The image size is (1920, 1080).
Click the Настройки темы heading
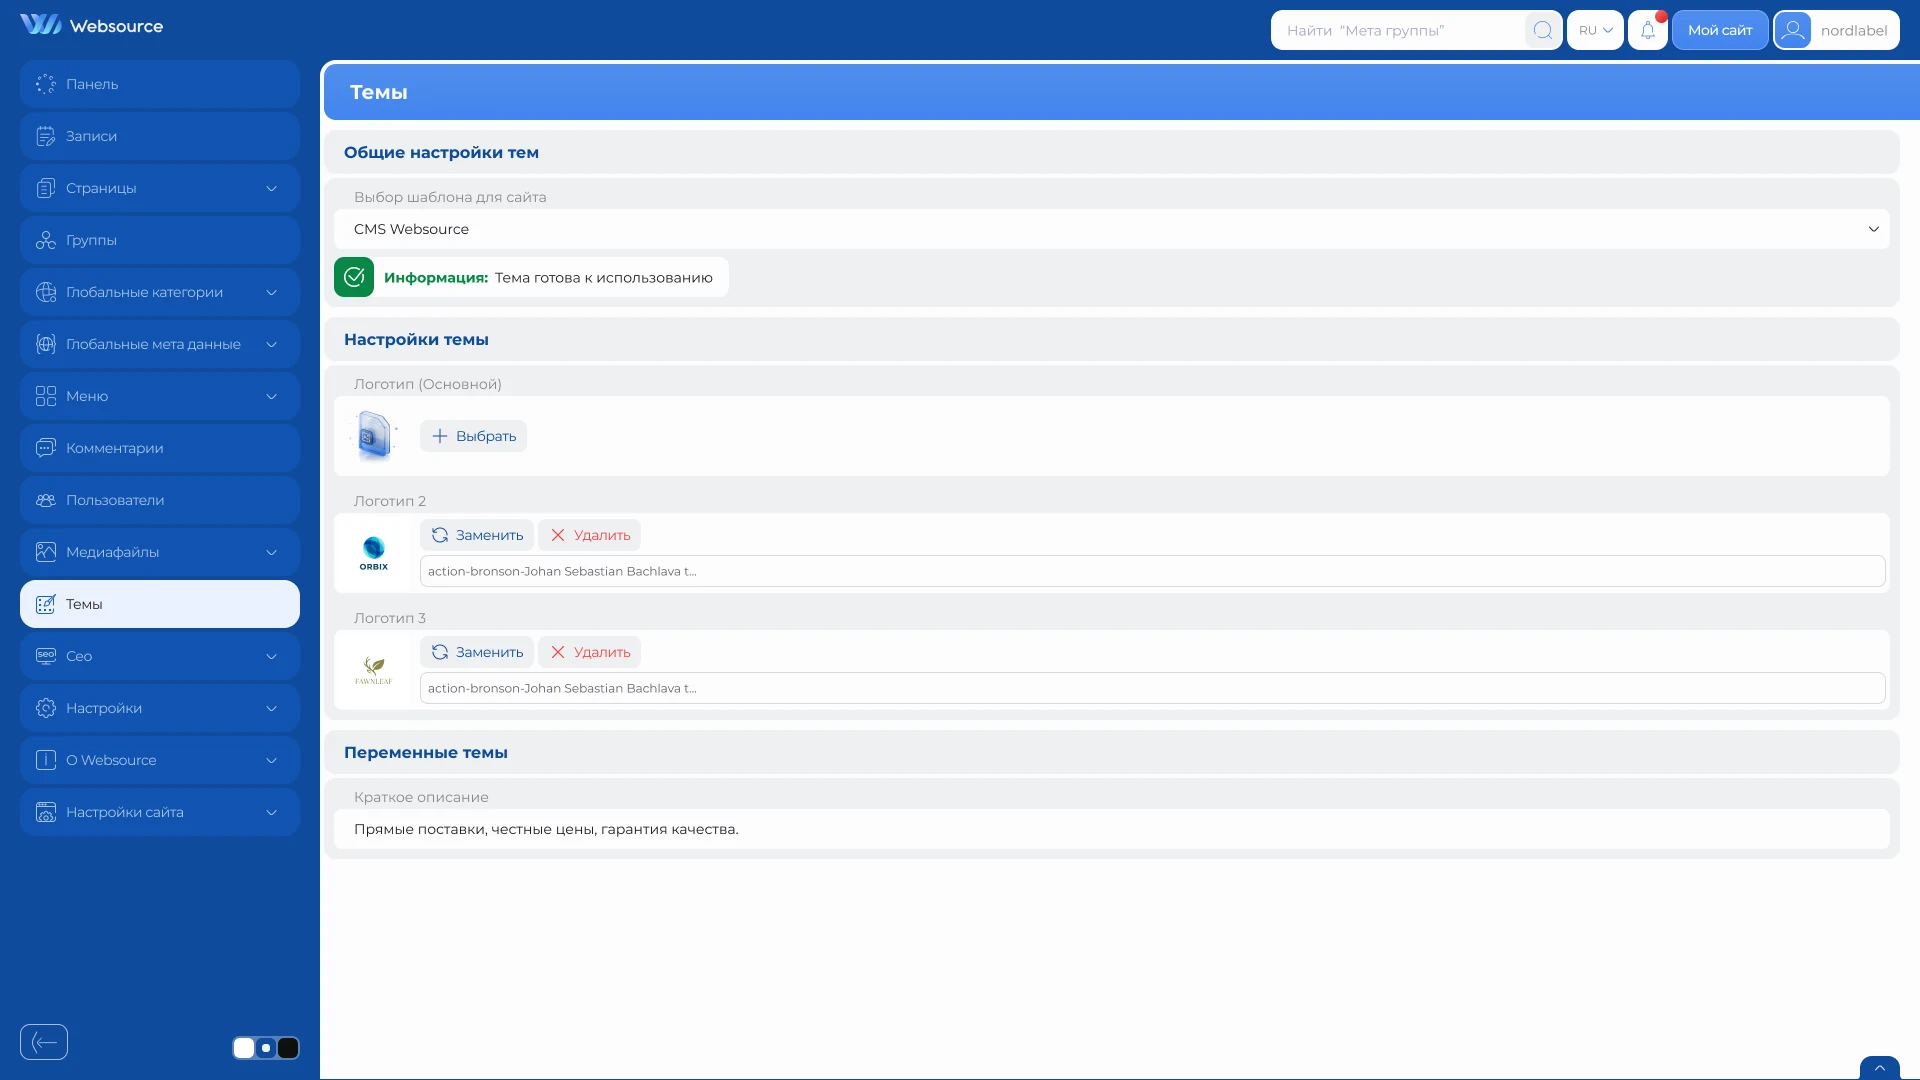pos(416,339)
